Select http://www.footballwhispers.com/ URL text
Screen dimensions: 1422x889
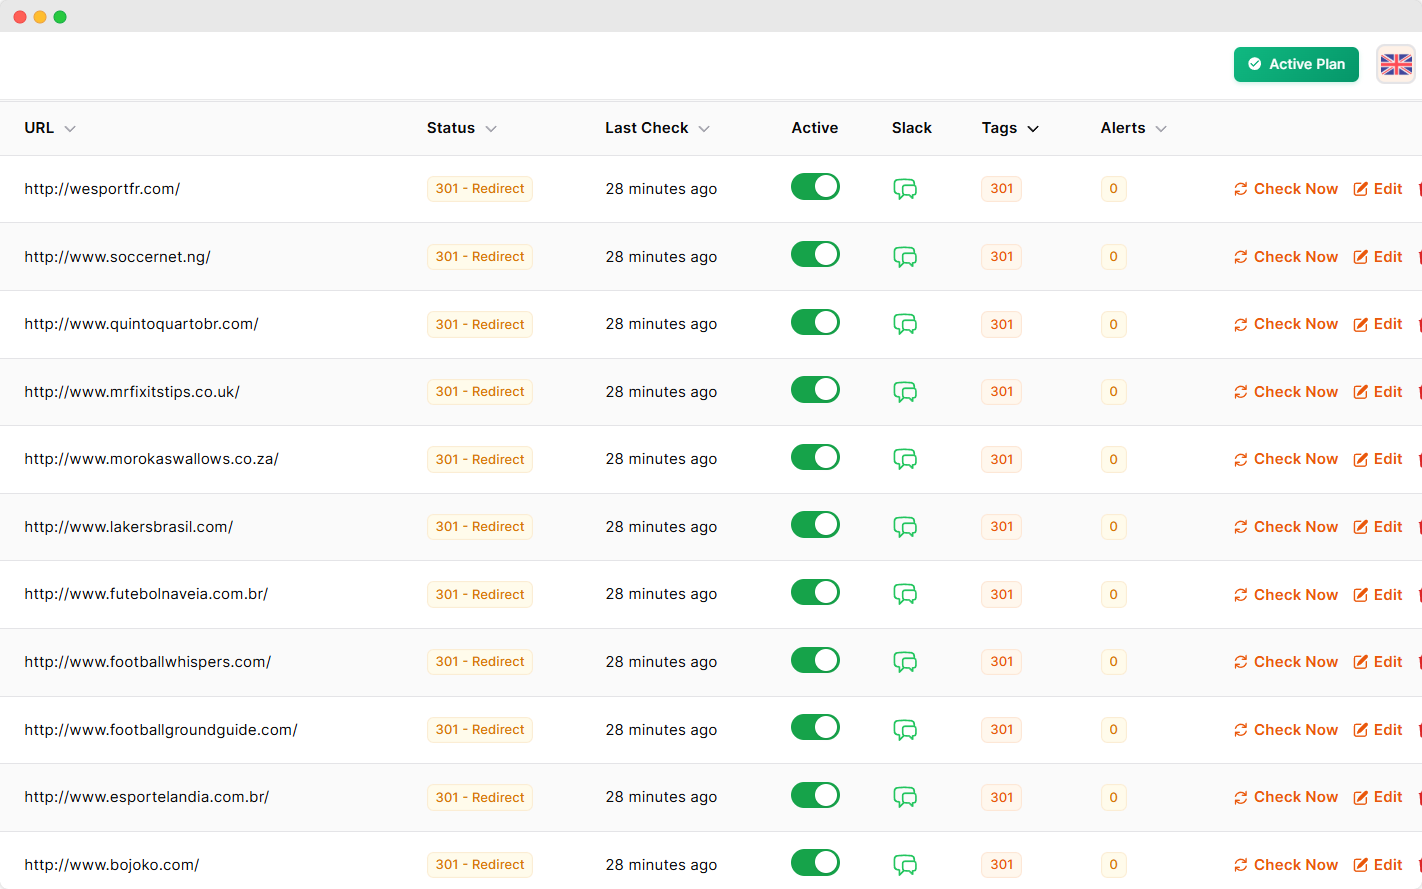[x=148, y=662]
